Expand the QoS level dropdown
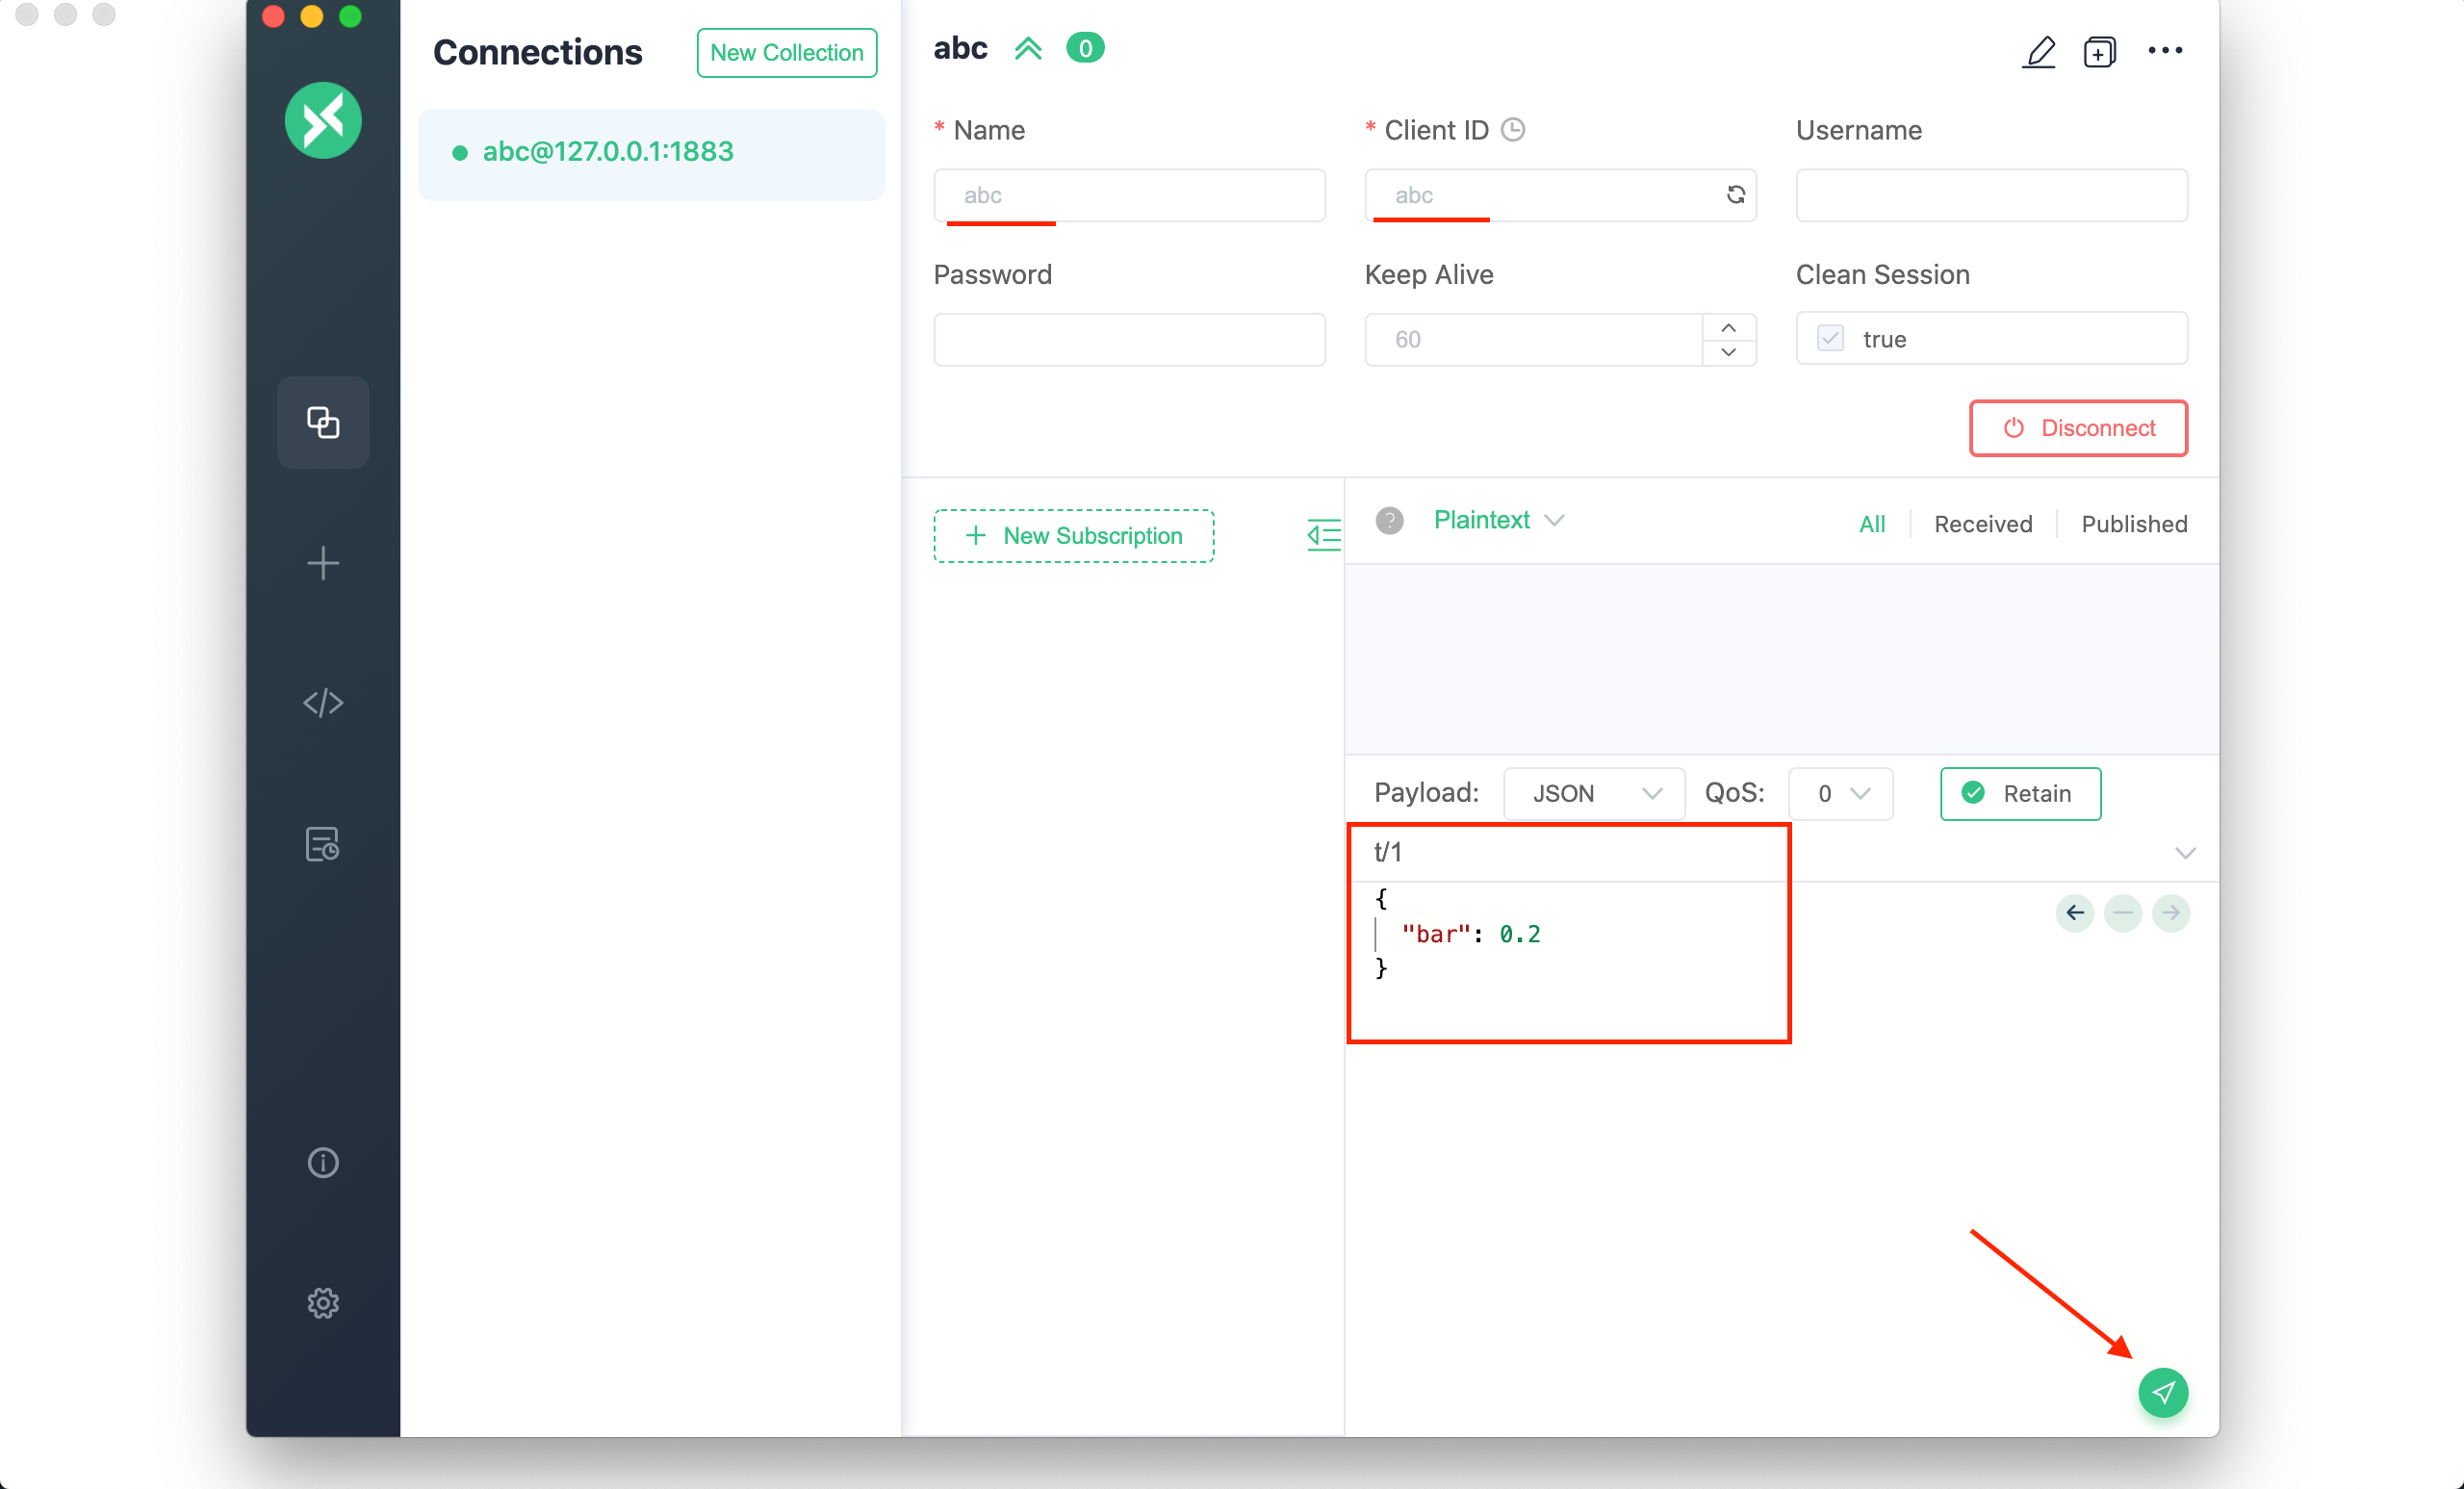 point(1839,792)
